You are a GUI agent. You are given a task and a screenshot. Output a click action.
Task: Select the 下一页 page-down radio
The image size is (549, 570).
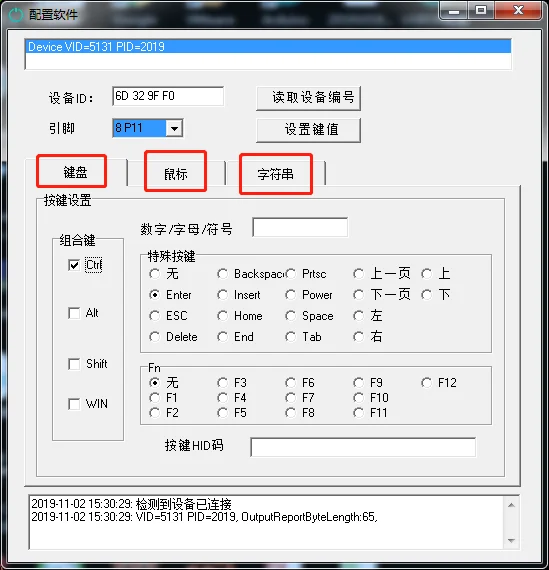358,295
